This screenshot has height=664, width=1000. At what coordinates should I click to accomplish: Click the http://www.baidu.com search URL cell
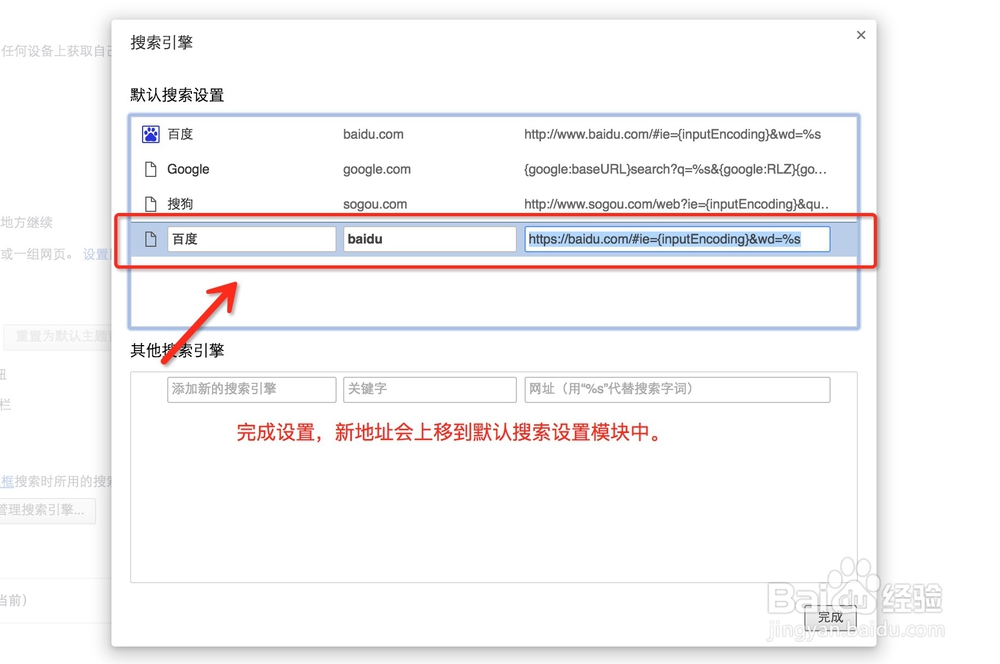pyautogui.click(x=672, y=134)
